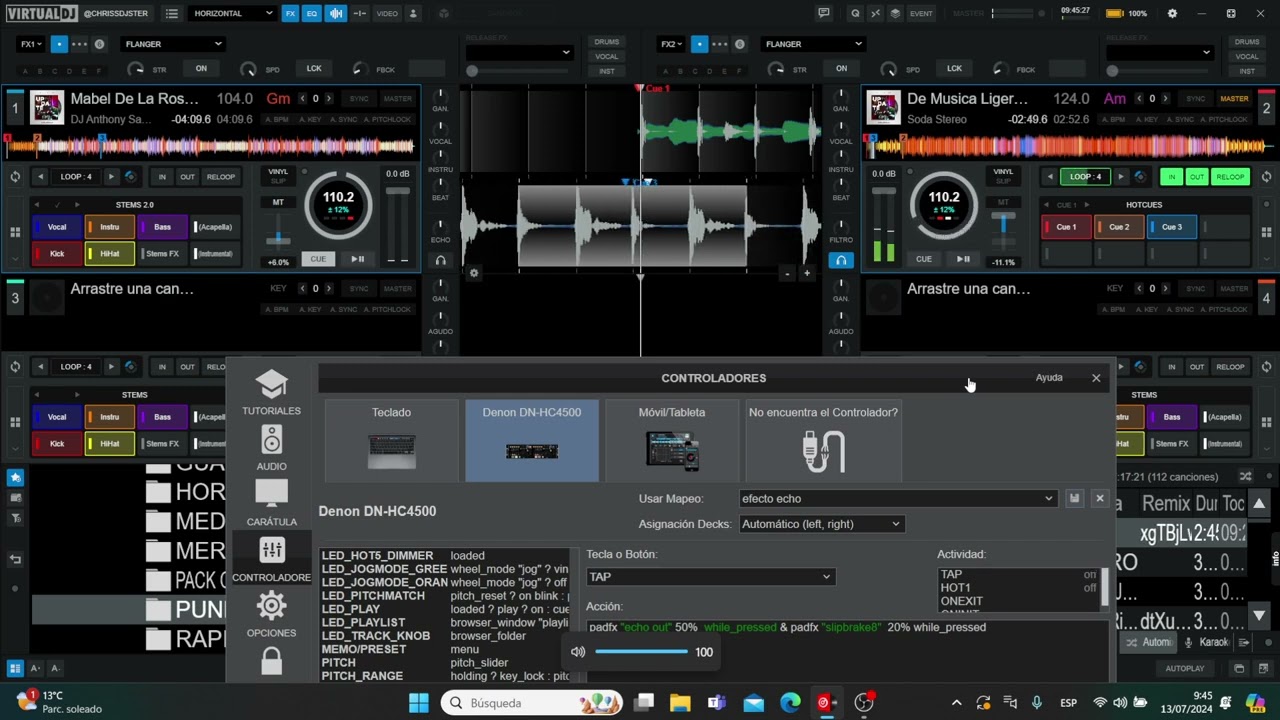The image size is (1280, 720).
Task: Click the volume slider showing 100
Action: [641, 652]
